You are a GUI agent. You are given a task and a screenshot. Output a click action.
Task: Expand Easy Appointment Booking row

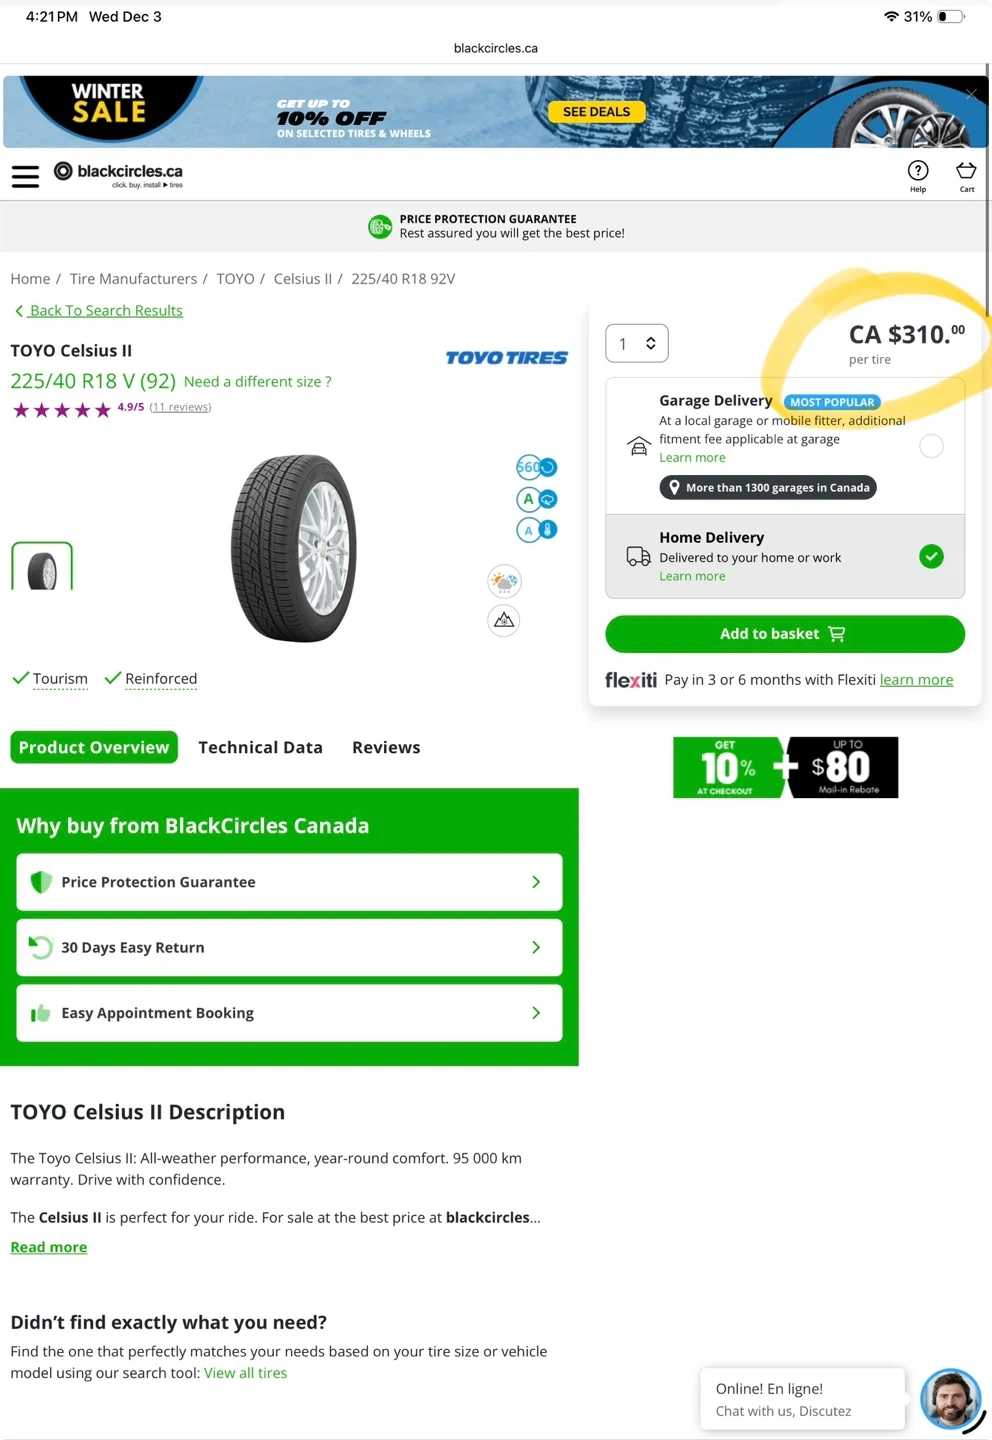pos(289,1013)
